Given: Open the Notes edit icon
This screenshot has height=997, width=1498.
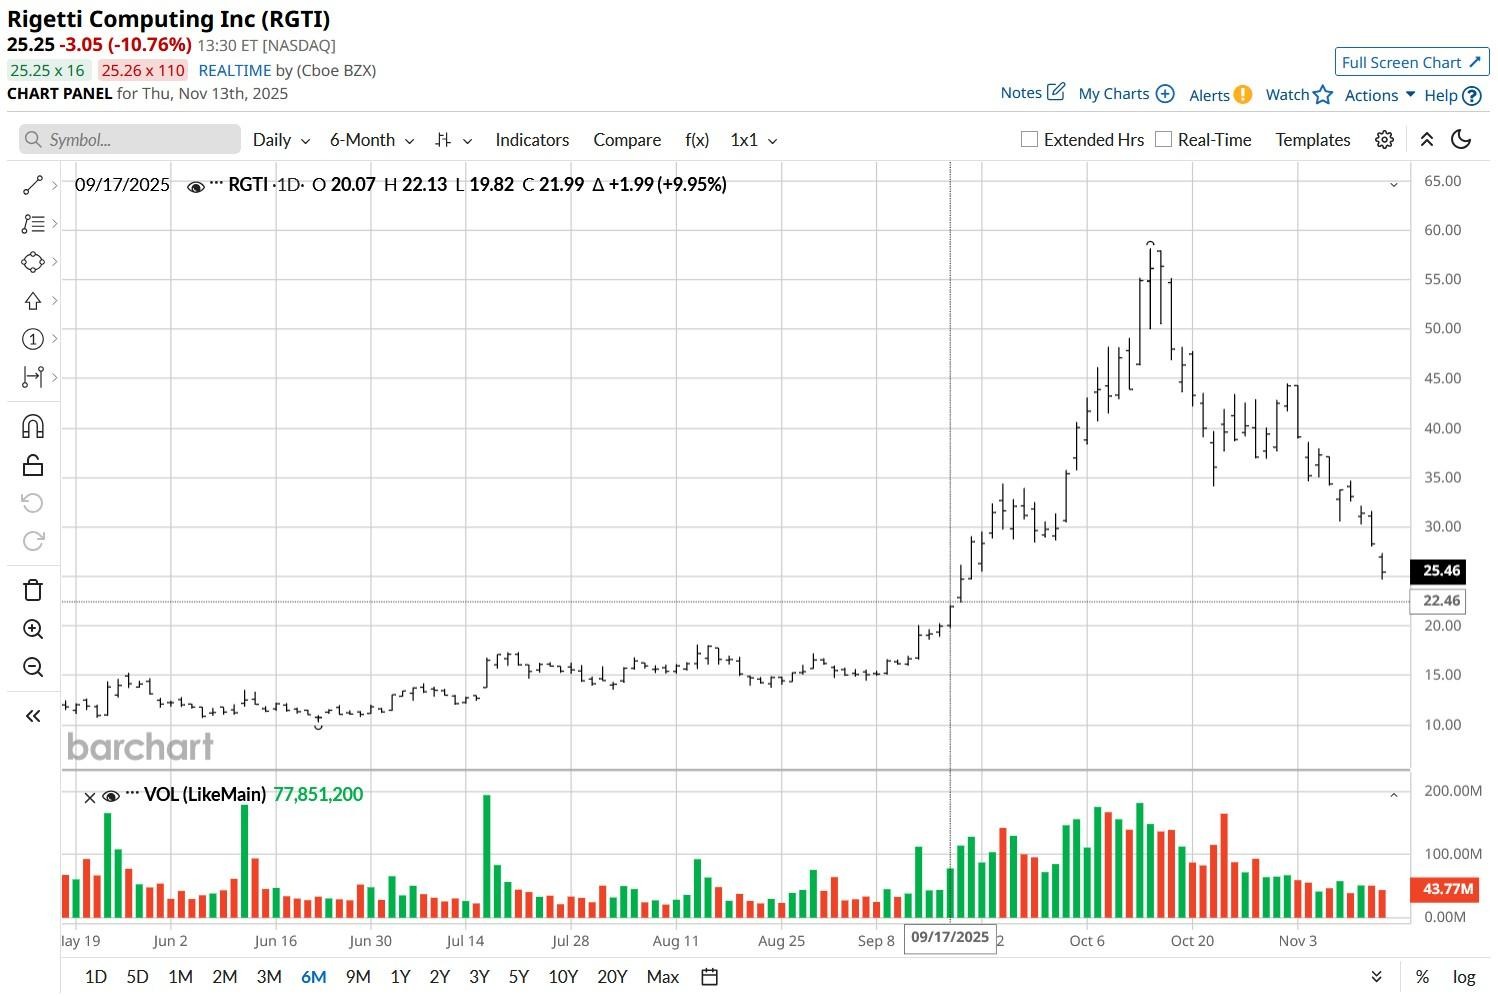Looking at the screenshot, I should pyautogui.click(x=1056, y=92).
